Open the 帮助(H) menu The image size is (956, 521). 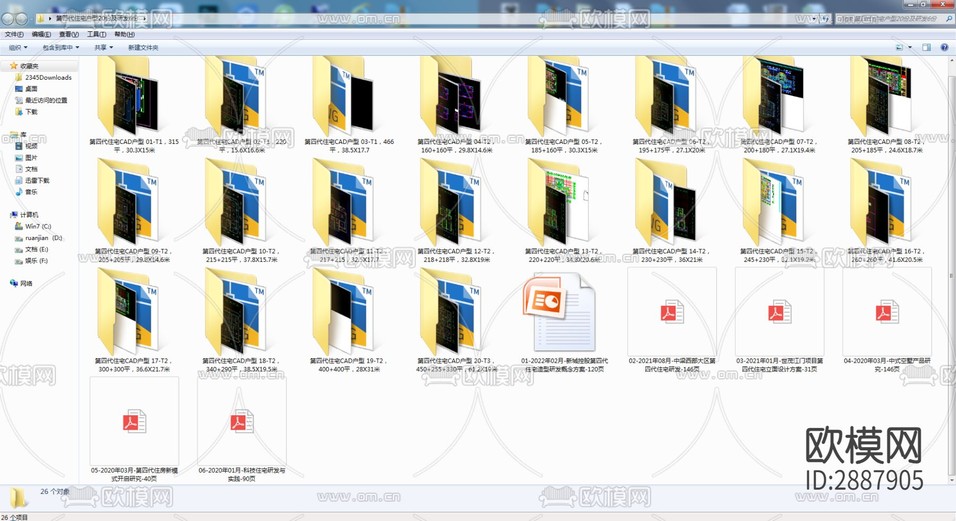pos(124,35)
